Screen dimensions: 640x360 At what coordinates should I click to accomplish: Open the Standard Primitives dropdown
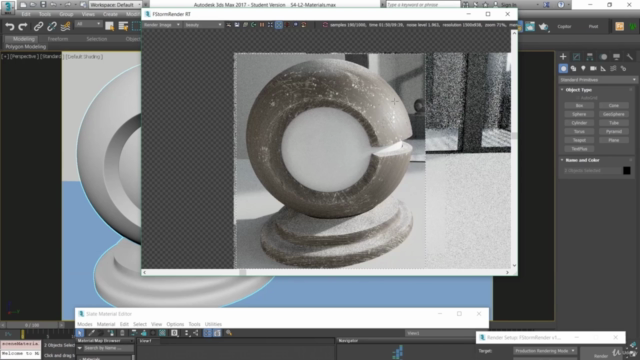tap(598, 80)
